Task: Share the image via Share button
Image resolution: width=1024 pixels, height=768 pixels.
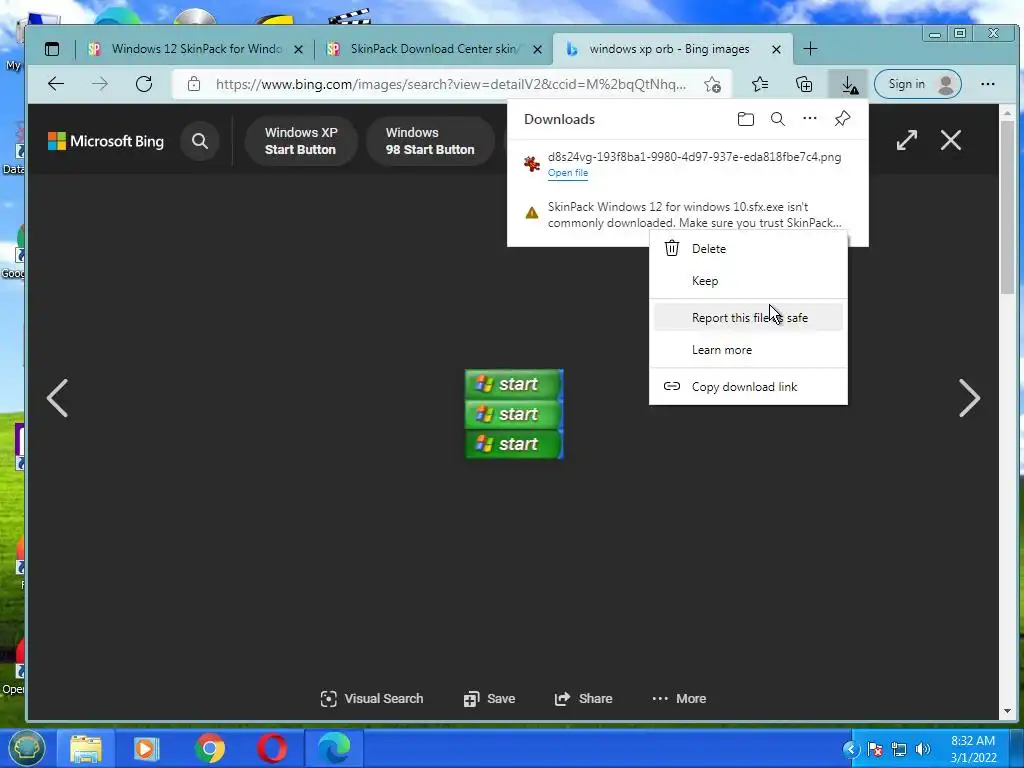Action: 583,699
